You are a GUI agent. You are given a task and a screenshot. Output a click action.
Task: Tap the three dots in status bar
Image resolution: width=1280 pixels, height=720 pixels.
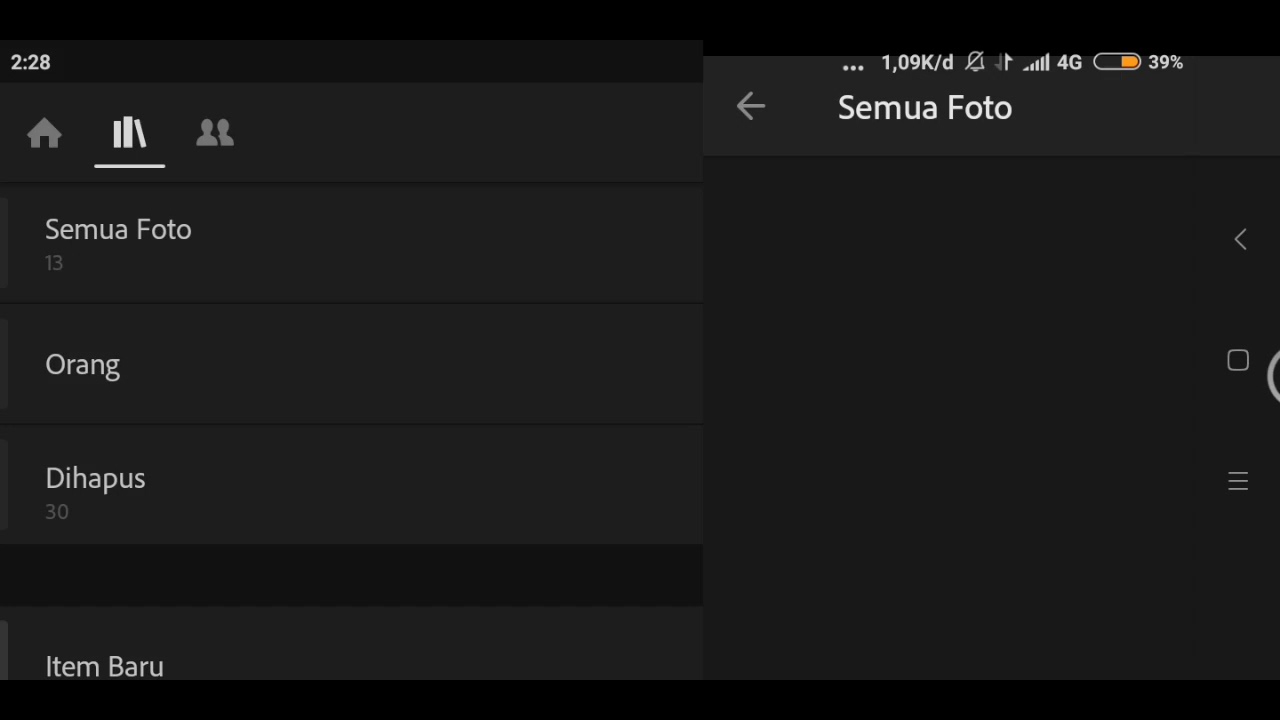click(853, 68)
